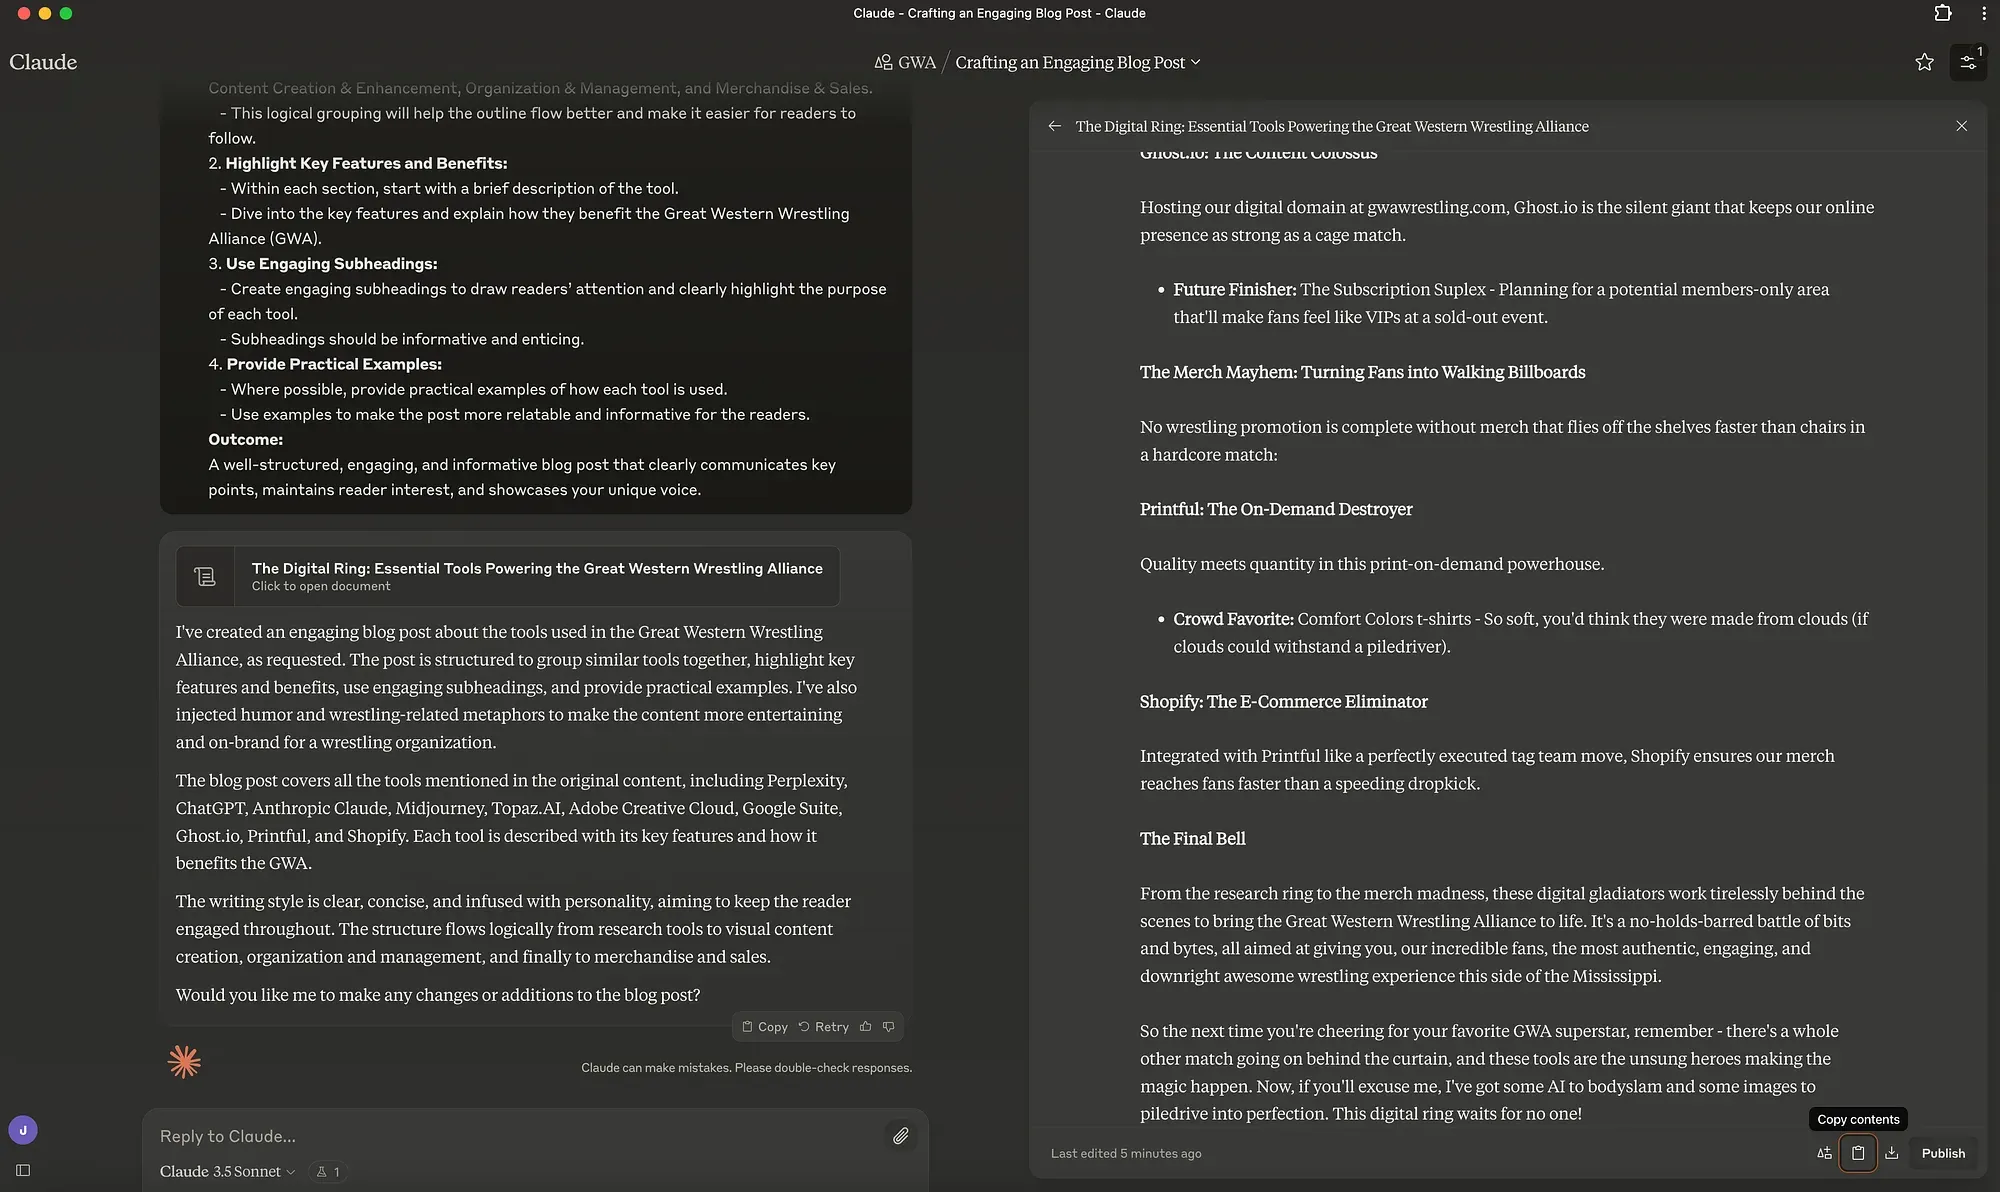The height and width of the screenshot is (1192, 2000).
Task: Click 'Printful: The On-Demand Destroyer' heading
Action: (1276, 509)
